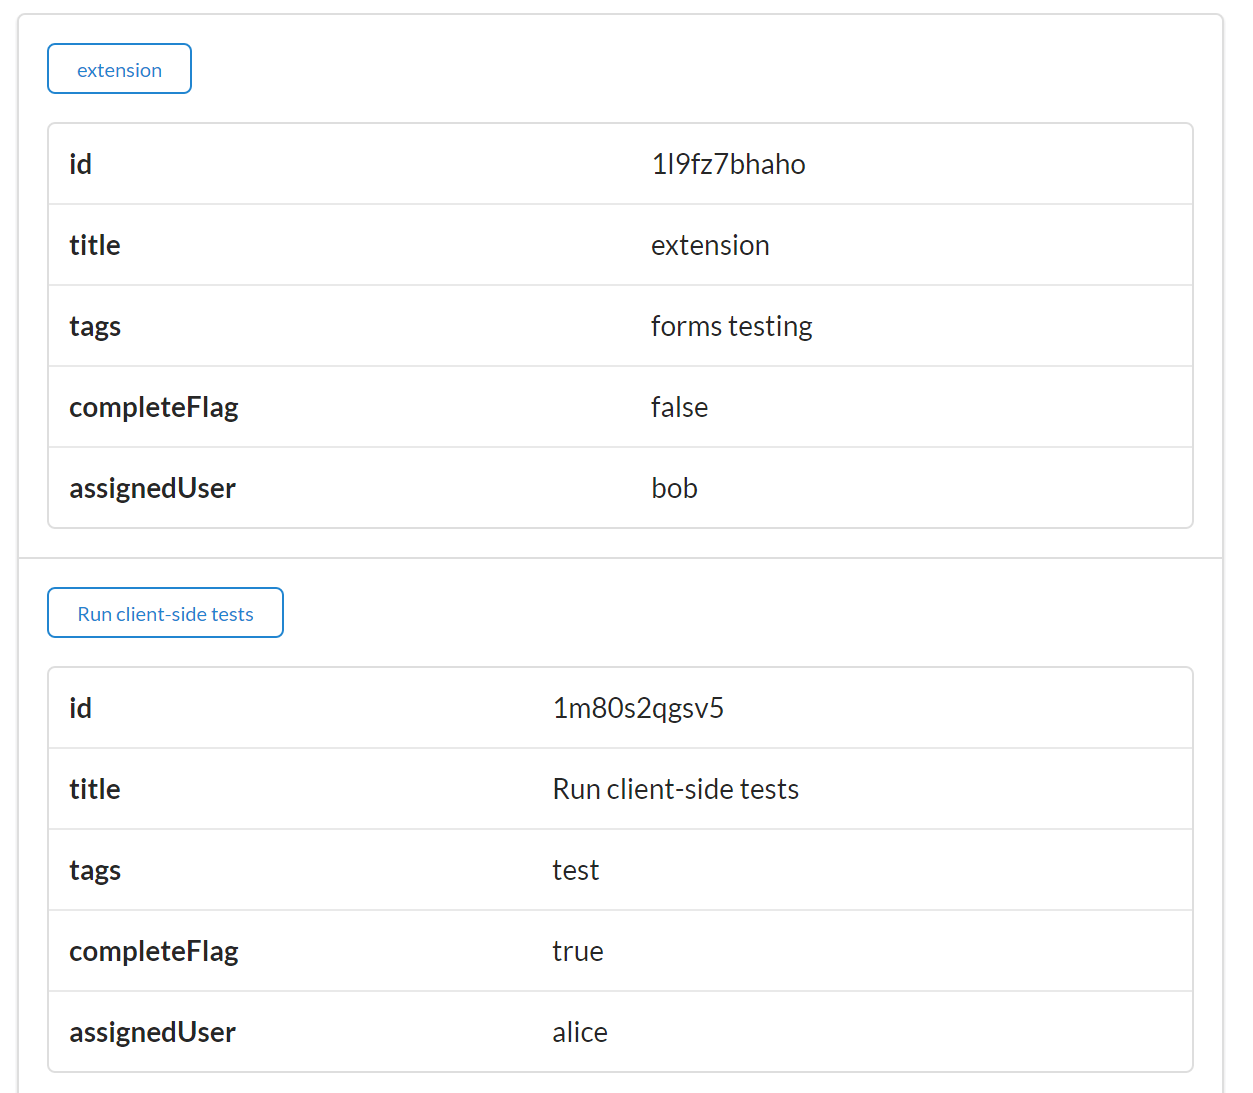Click the title label in first table
The width and height of the screenshot is (1253, 1093).
(x=94, y=245)
